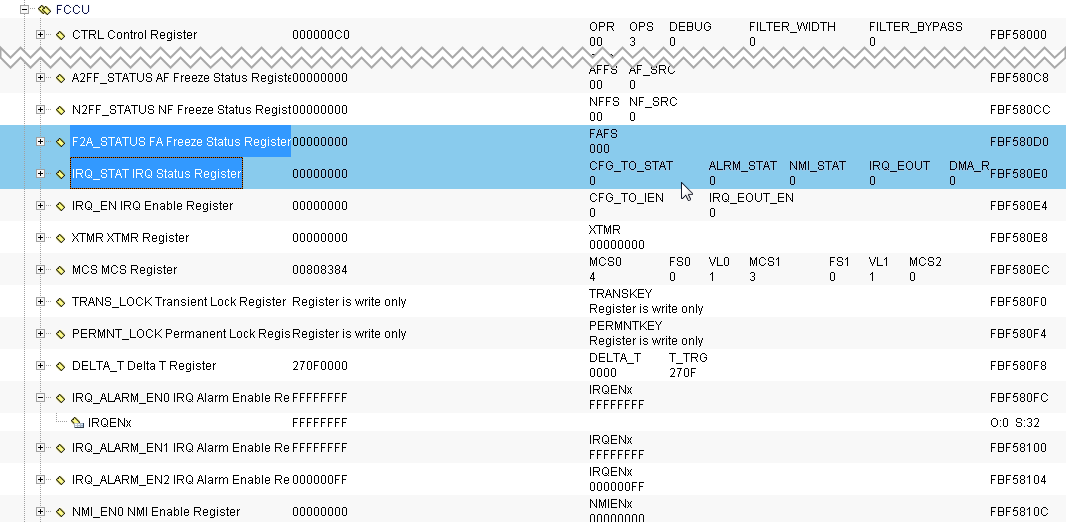1066x522 pixels.
Task: Click IRQ_ALARM_EN2 value 000000FF
Action: 320,479
